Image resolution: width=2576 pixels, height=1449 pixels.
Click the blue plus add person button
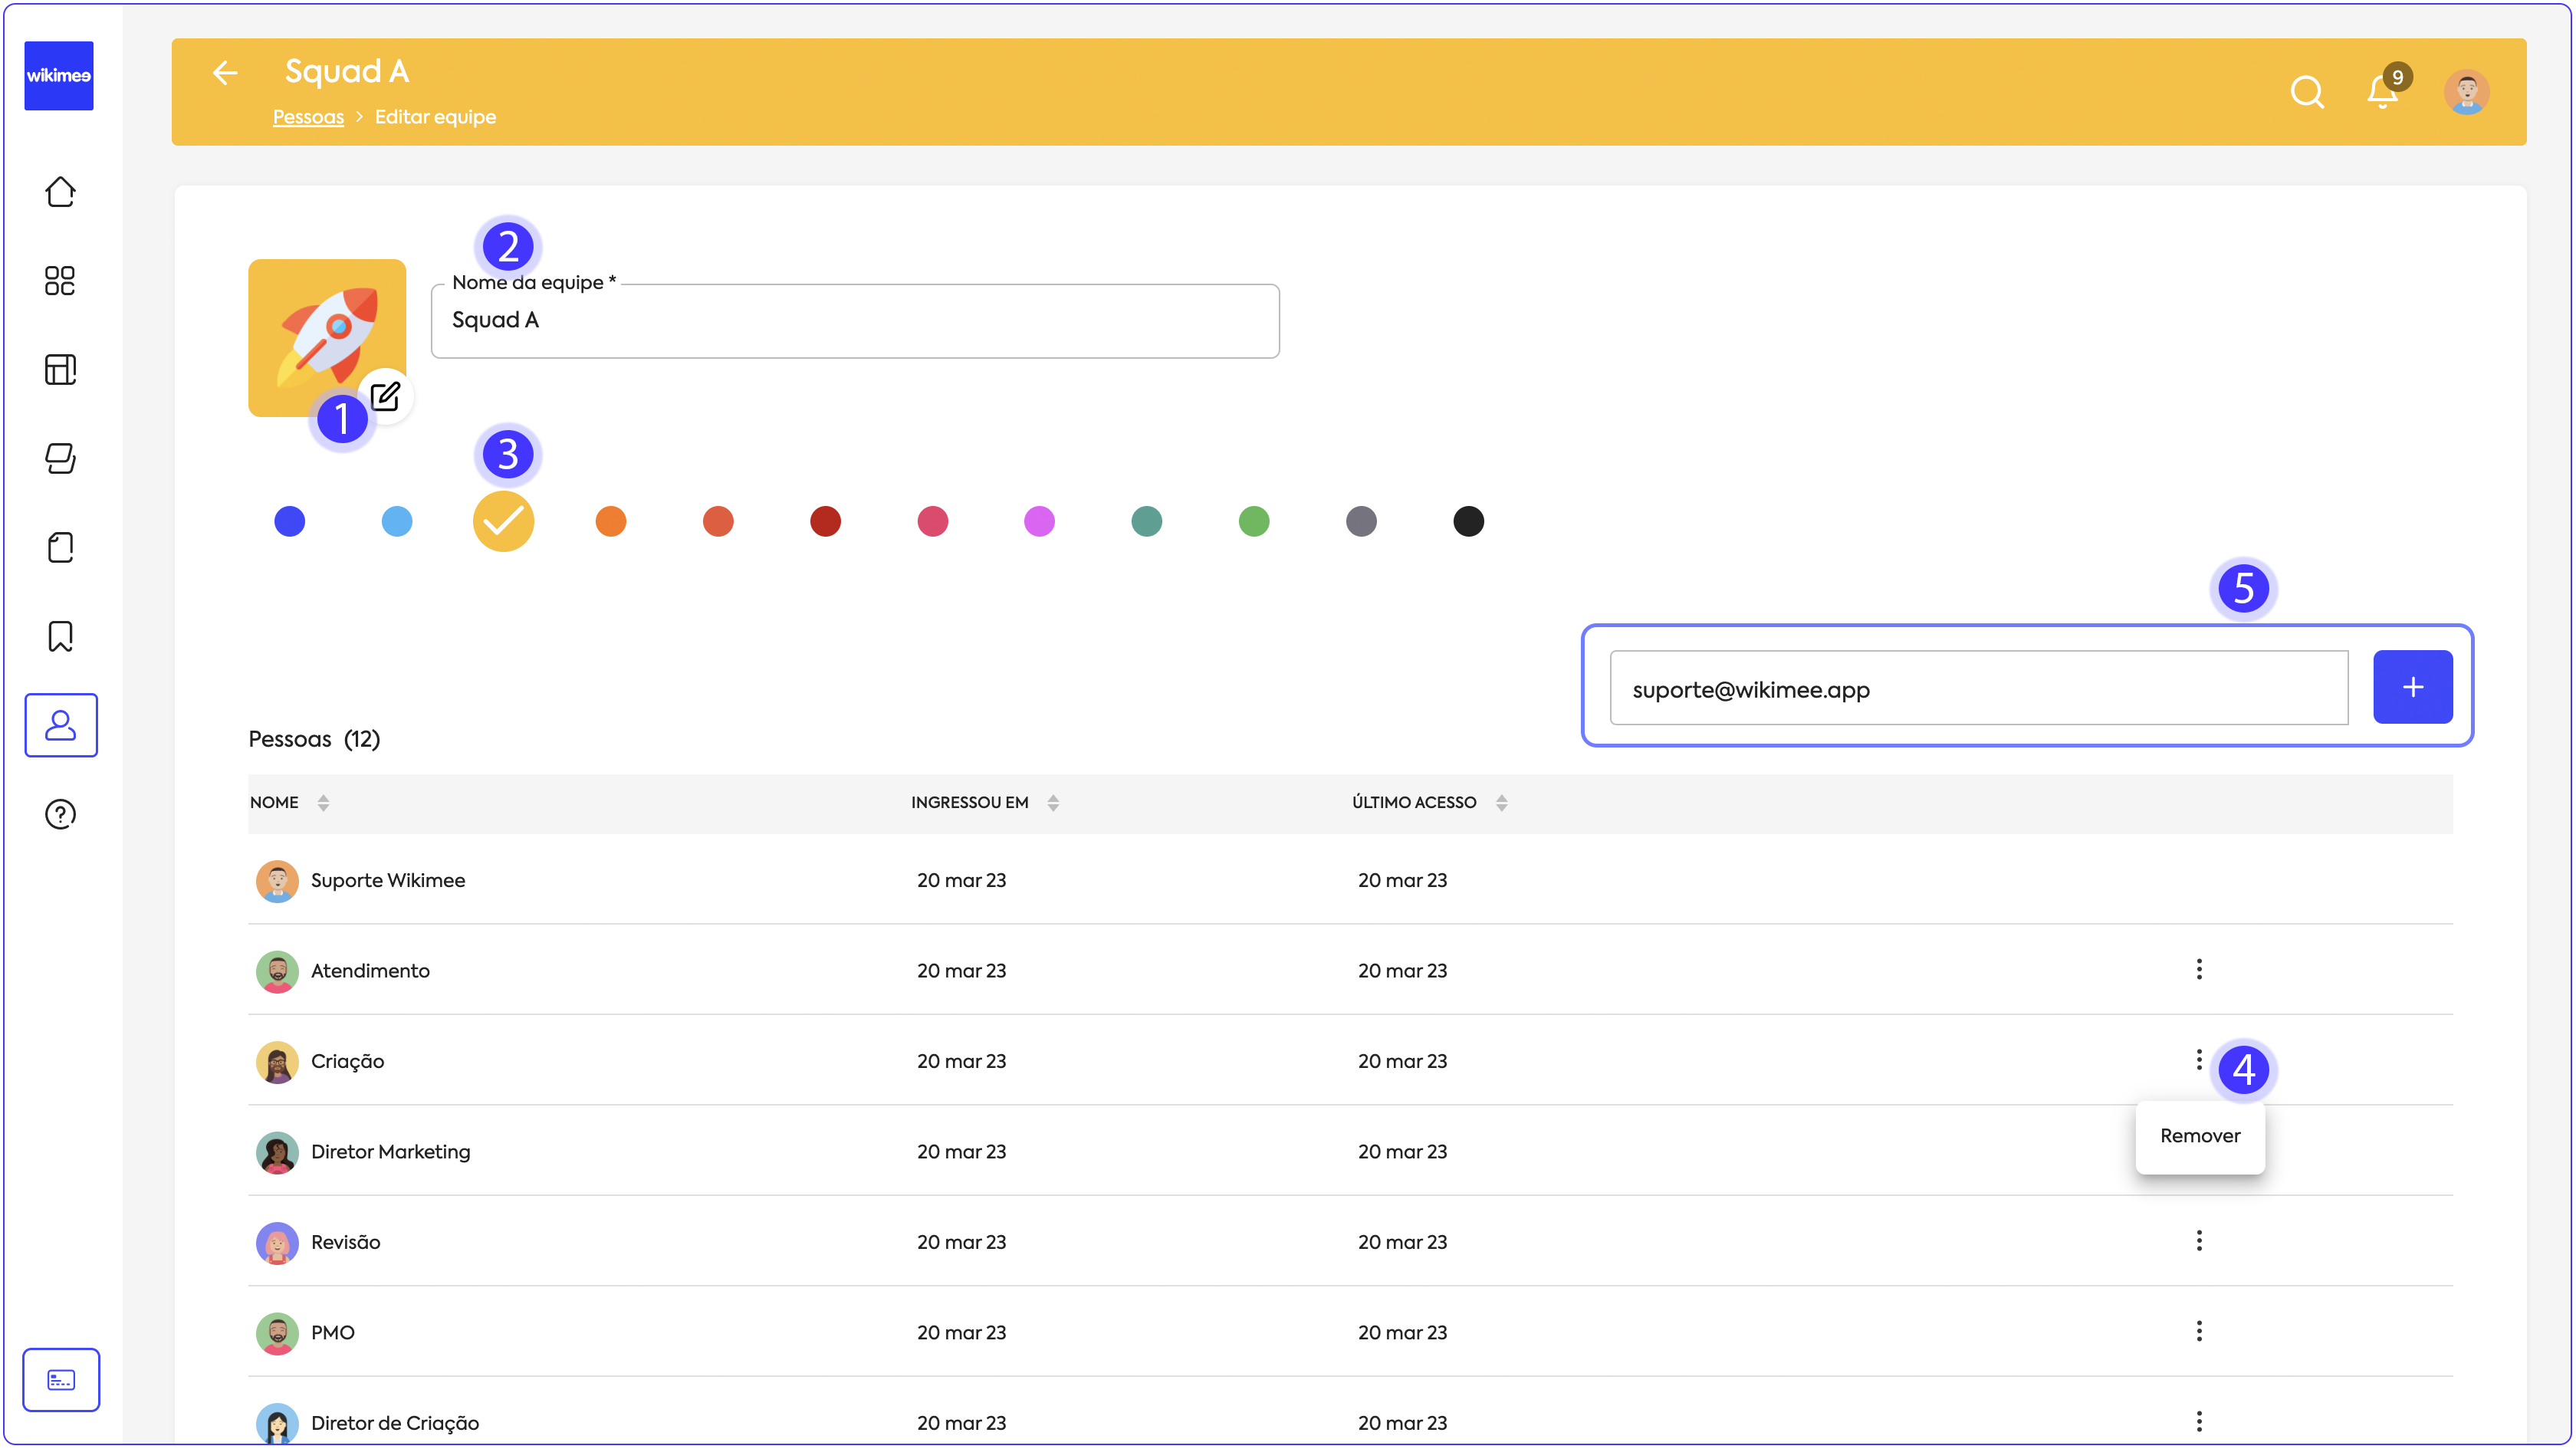[x=2412, y=687]
